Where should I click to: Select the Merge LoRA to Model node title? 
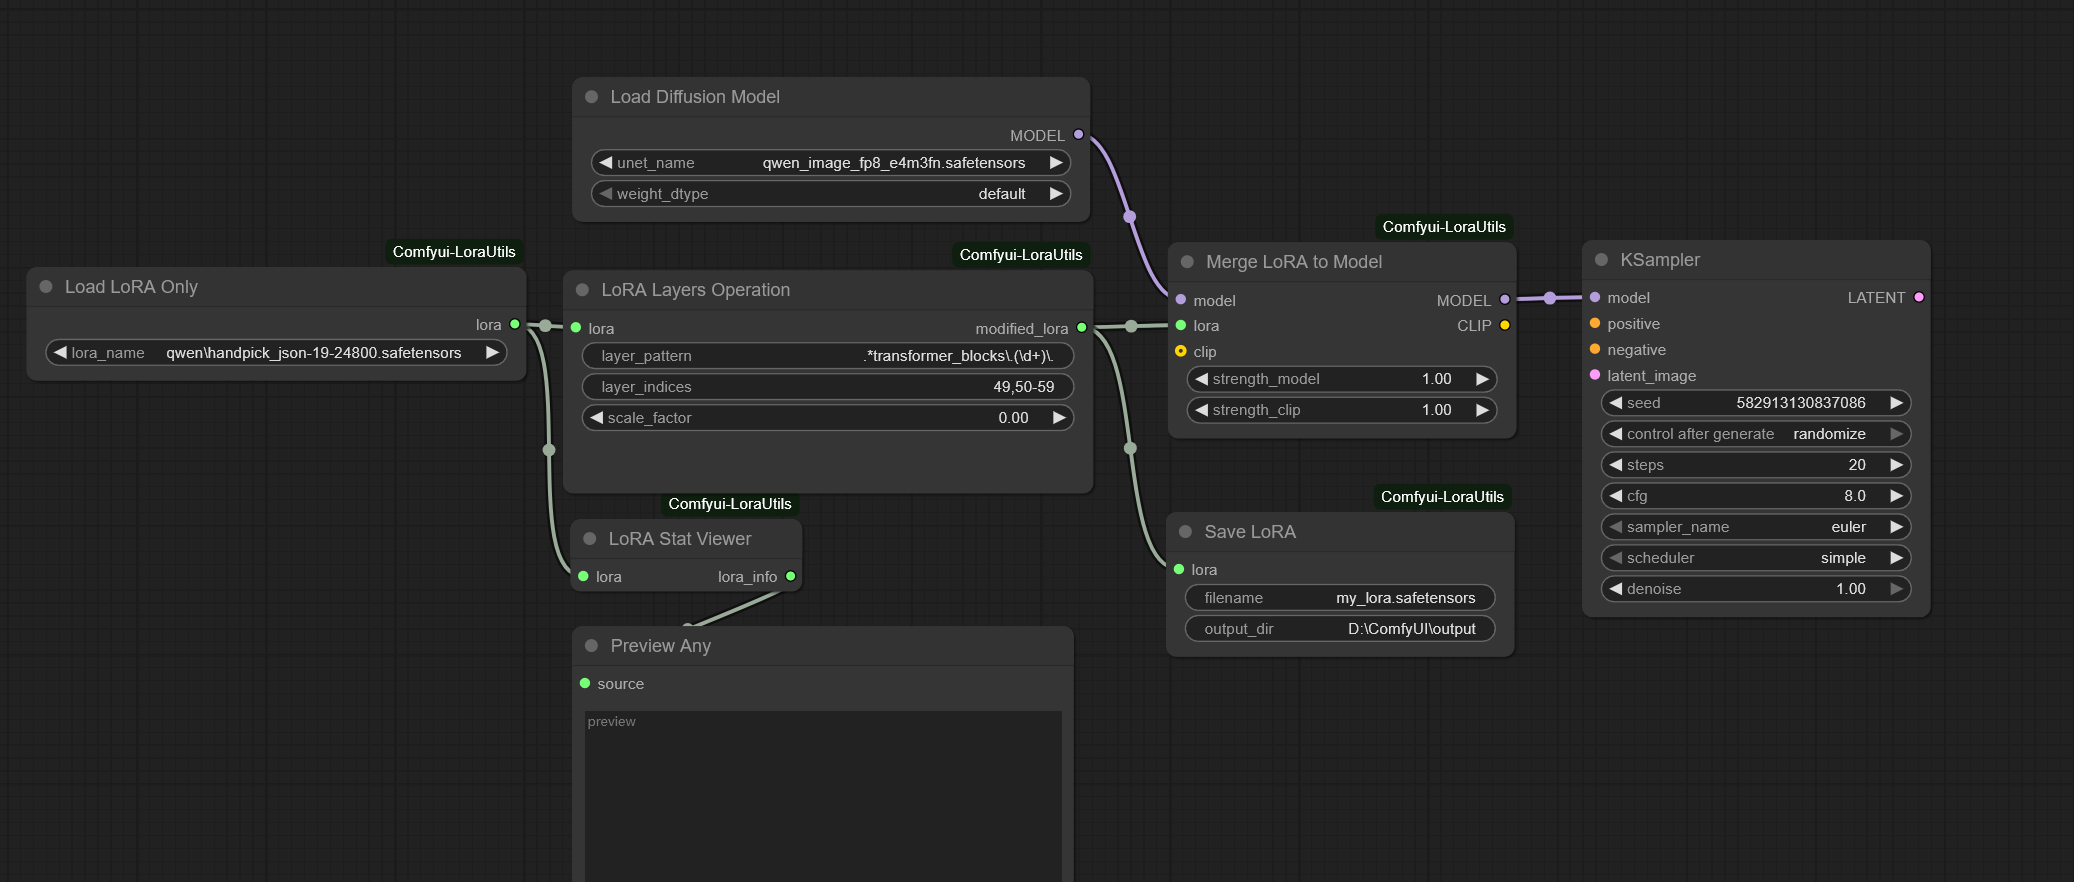coord(1293,262)
